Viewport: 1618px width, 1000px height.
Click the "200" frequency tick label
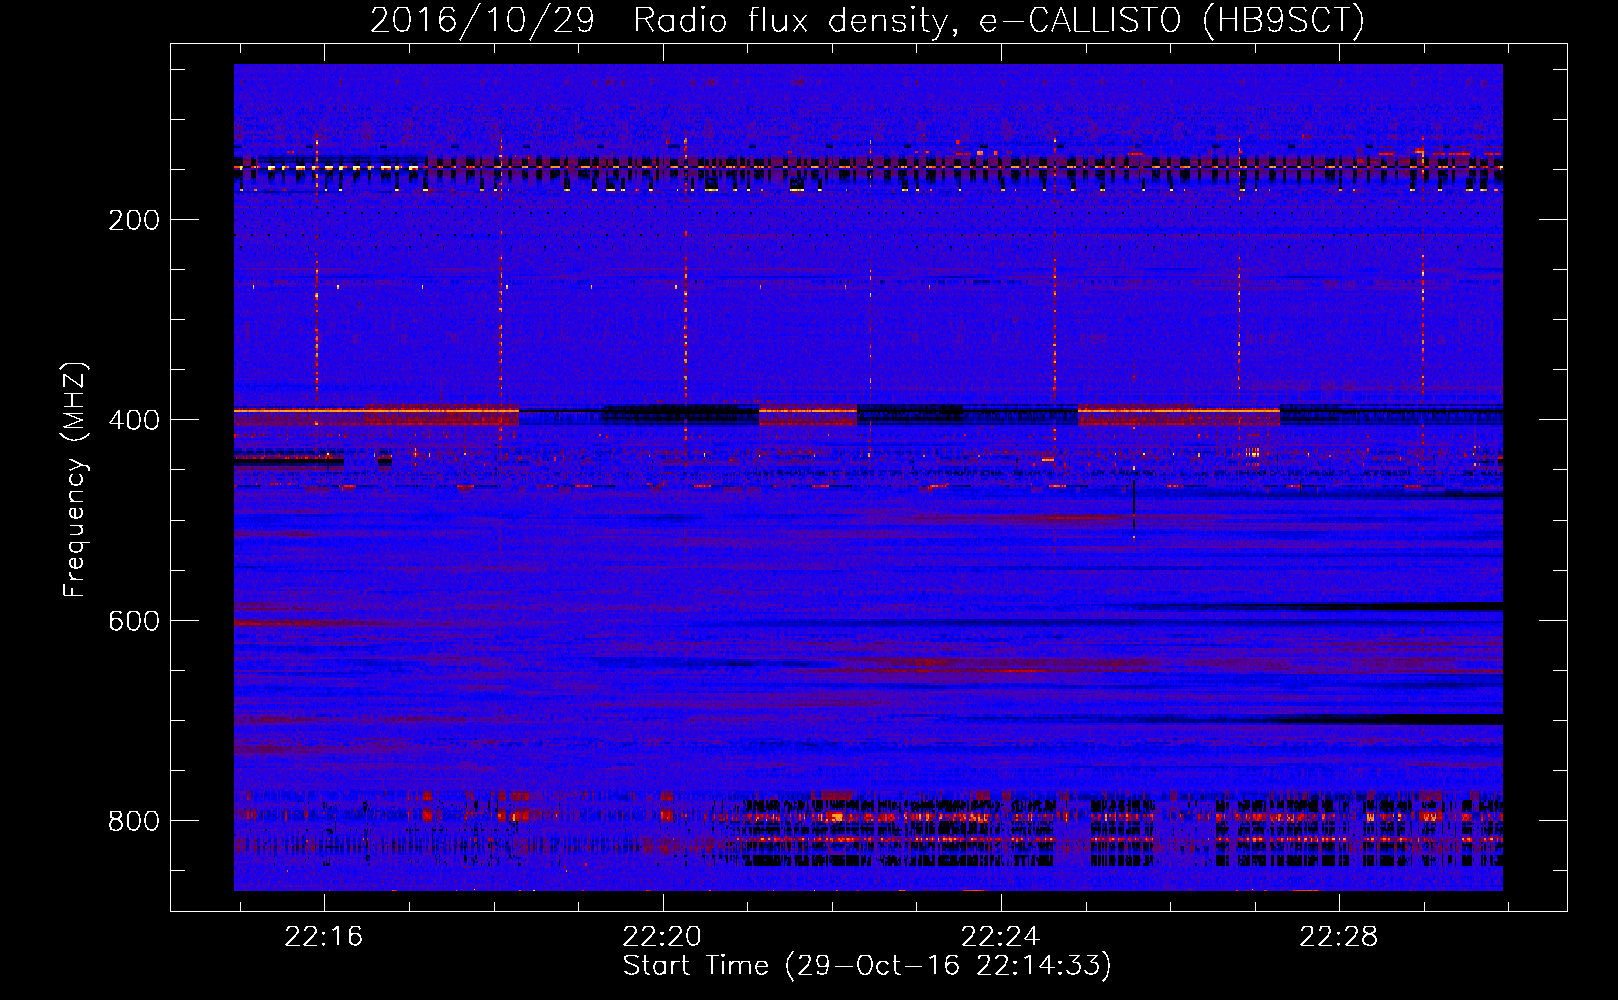134,220
